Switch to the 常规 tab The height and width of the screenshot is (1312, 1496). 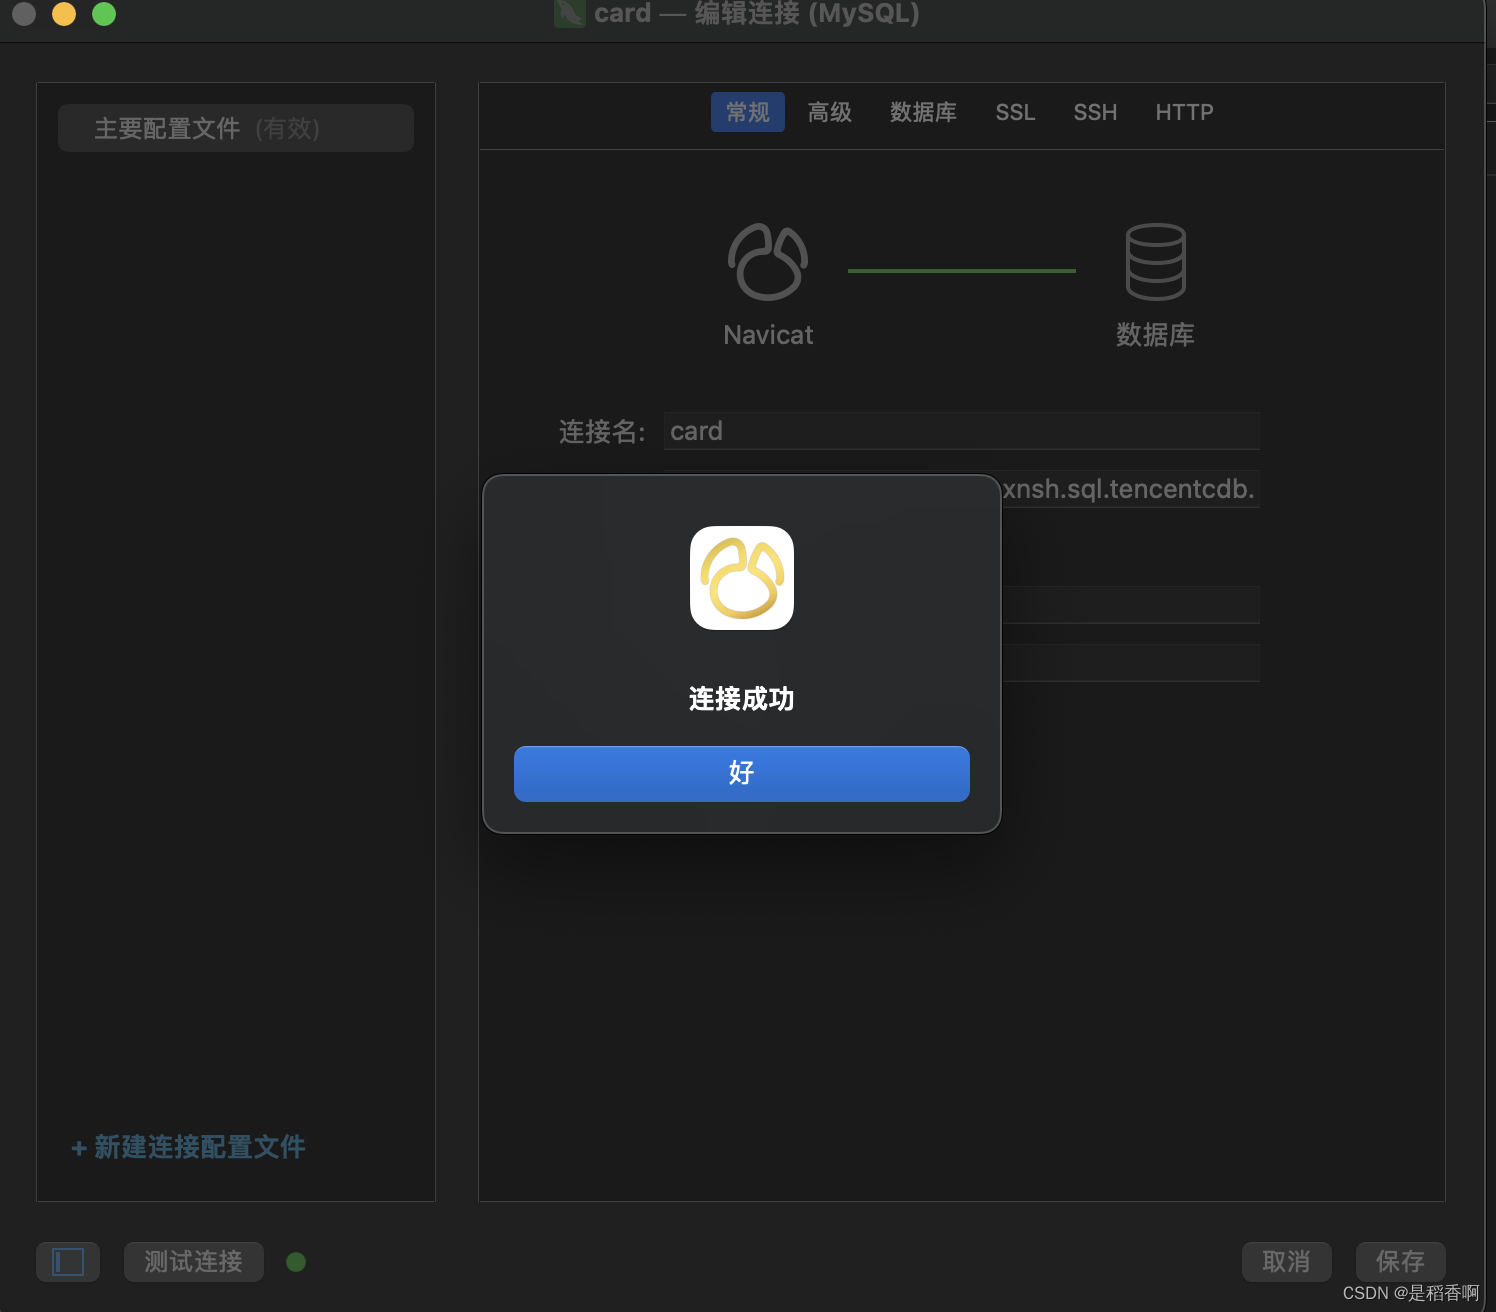748,112
